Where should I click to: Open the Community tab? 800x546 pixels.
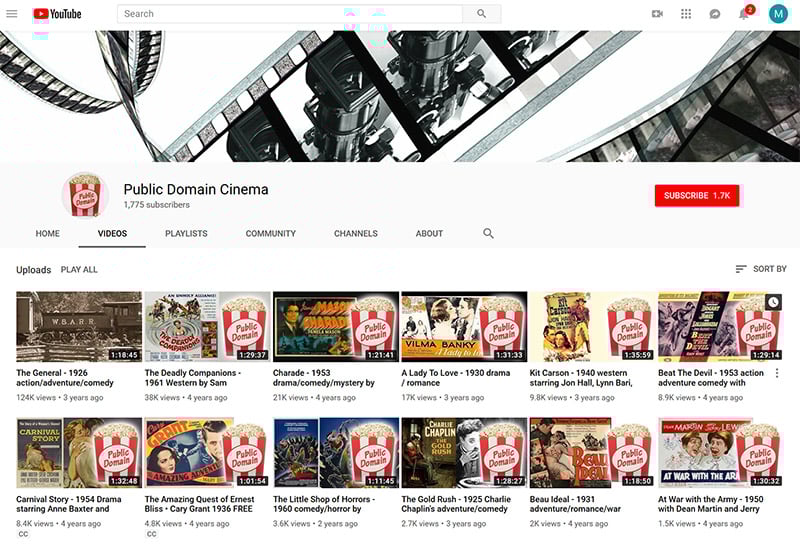(x=270, y=233)
